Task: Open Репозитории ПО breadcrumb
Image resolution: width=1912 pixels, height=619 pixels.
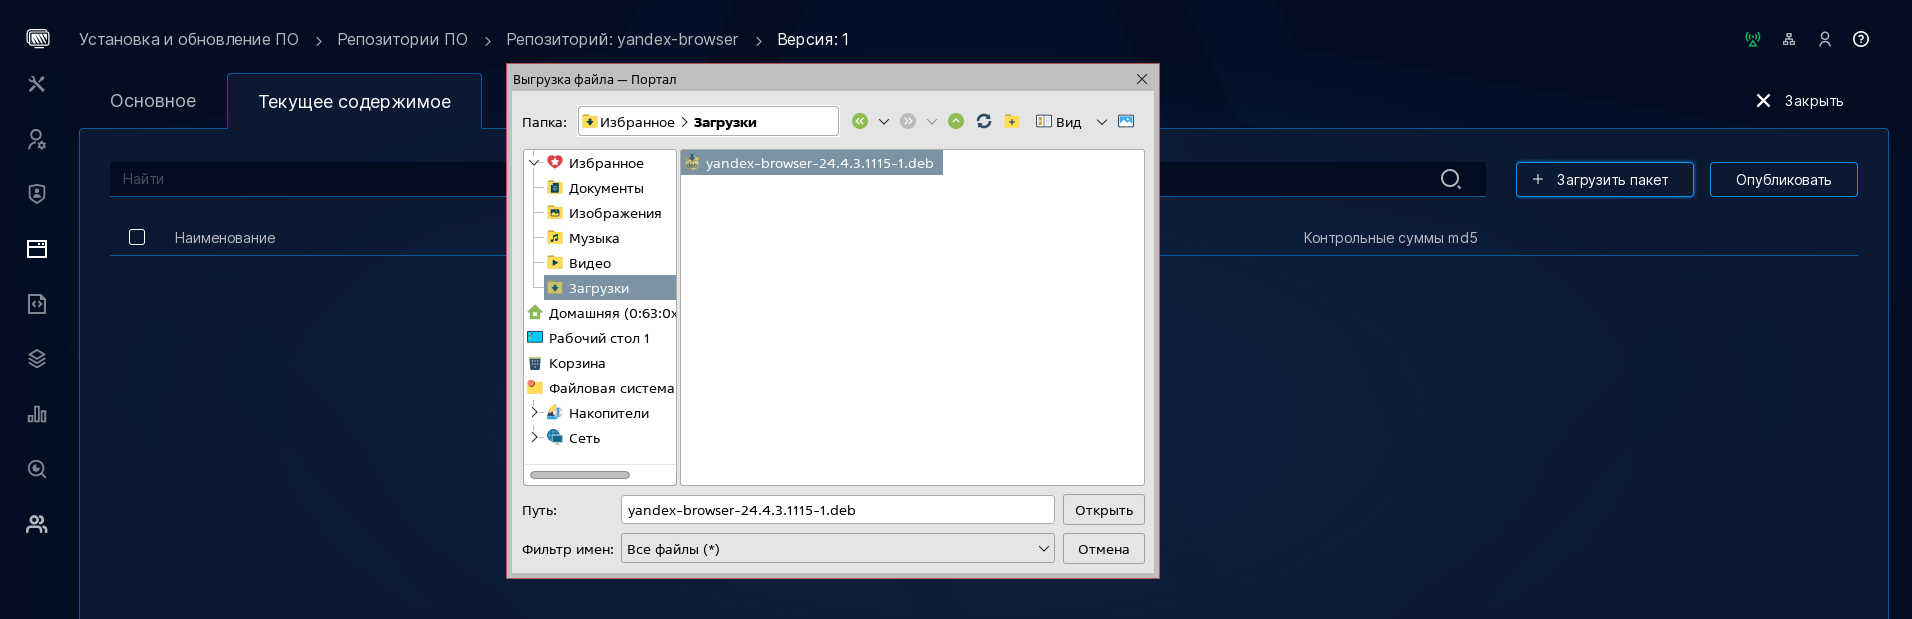Action: 402,39
